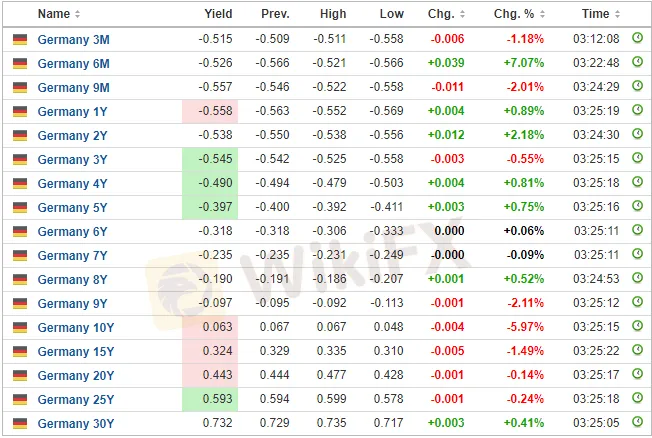This screenshot has height=438, width=652.
Task: Click the clock icon for Germany 10Y
Action: point(637,327)
